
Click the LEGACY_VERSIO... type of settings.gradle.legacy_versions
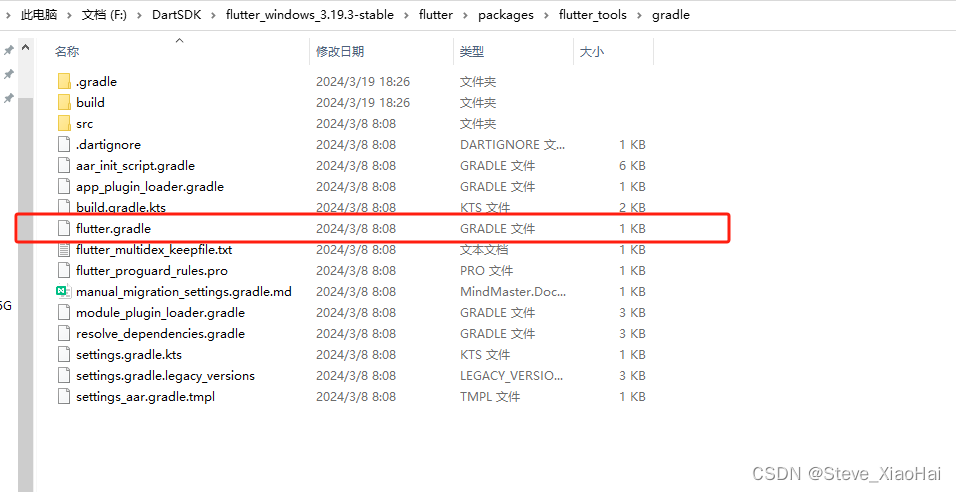tap(512, 376)
